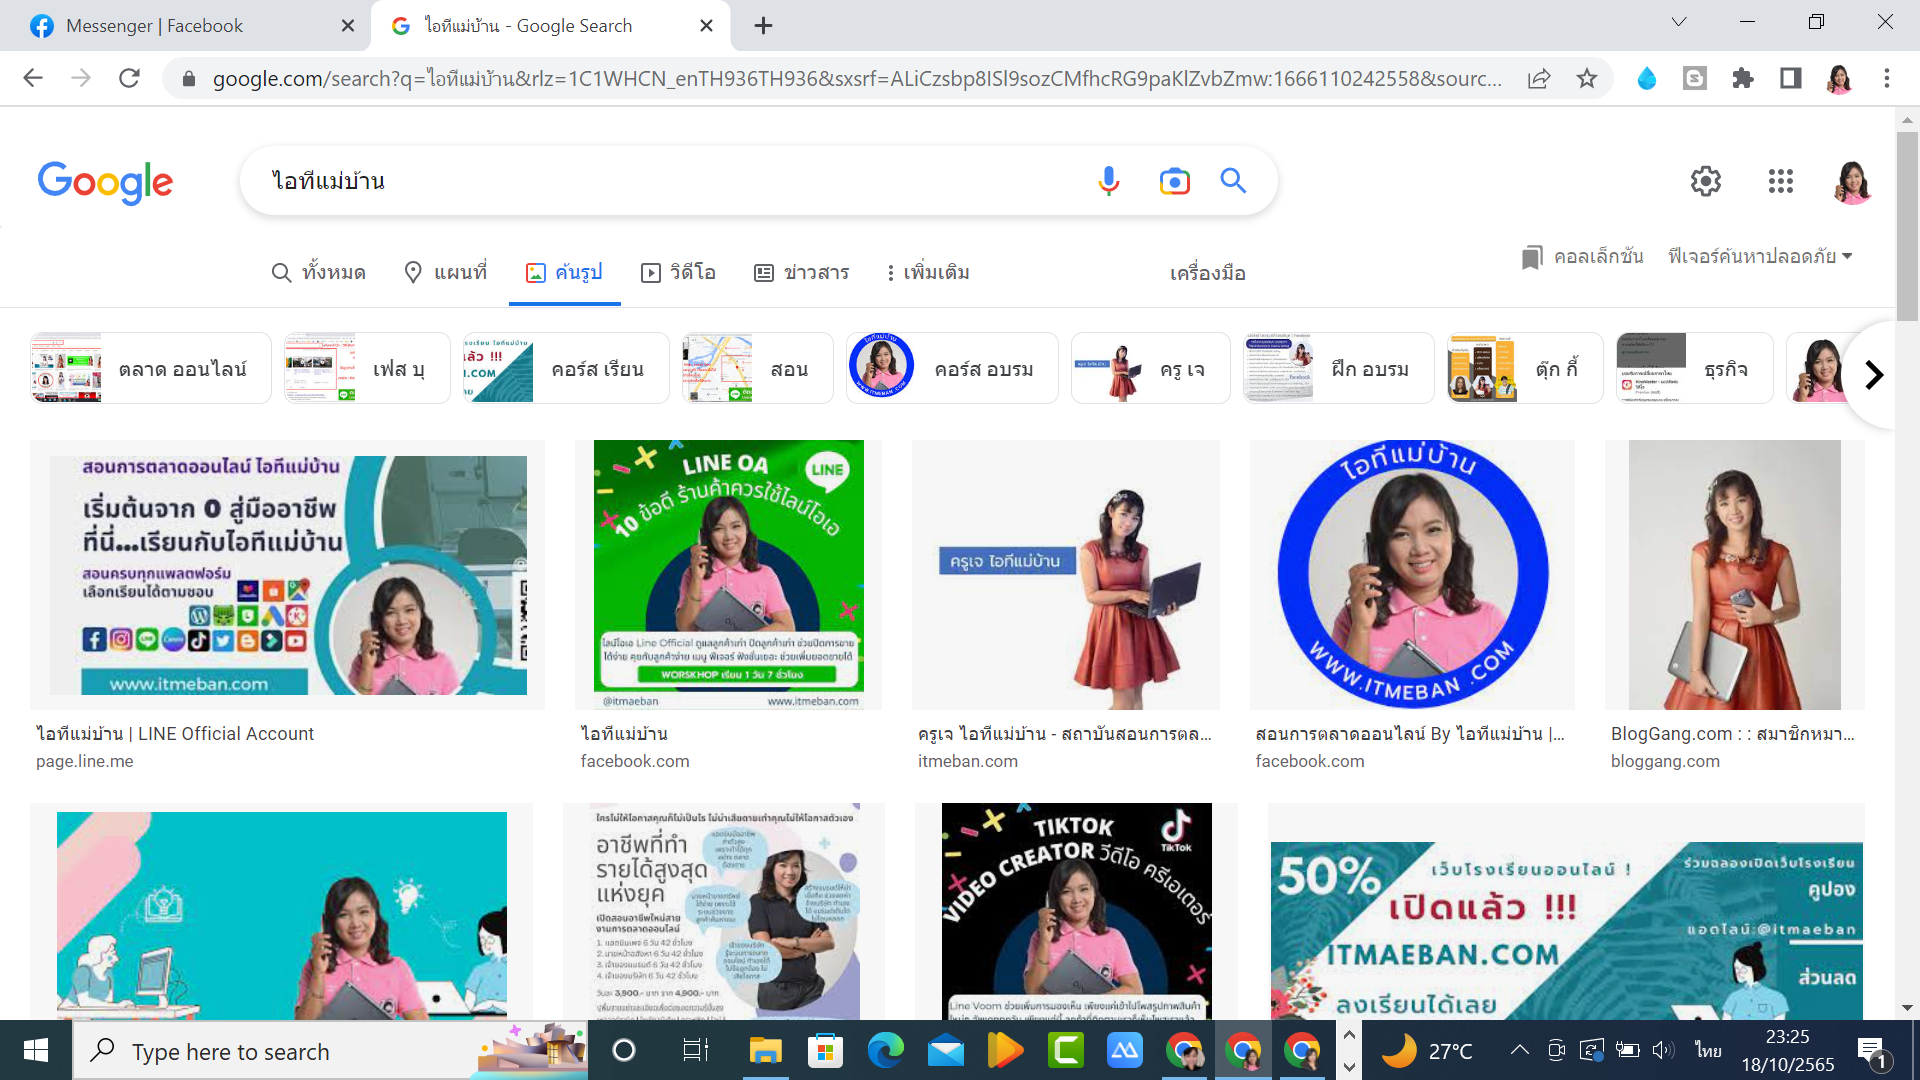
Task: Open Chrome extensions puzzle icon
Action: click(x=1743, y=79)
